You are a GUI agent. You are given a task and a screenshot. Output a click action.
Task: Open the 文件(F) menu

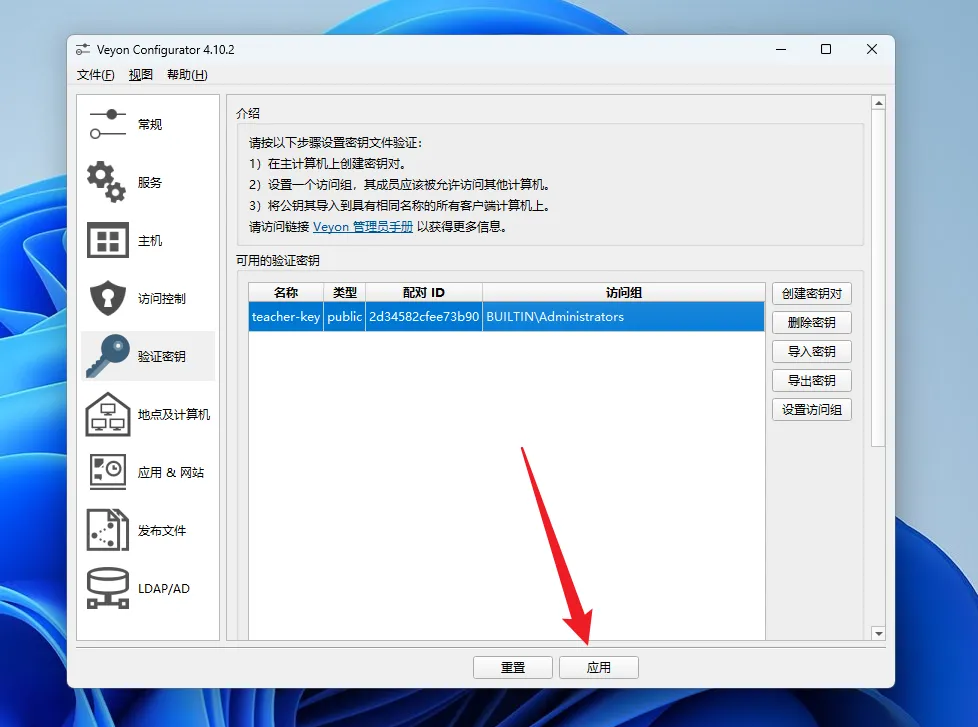coord(95,75)
